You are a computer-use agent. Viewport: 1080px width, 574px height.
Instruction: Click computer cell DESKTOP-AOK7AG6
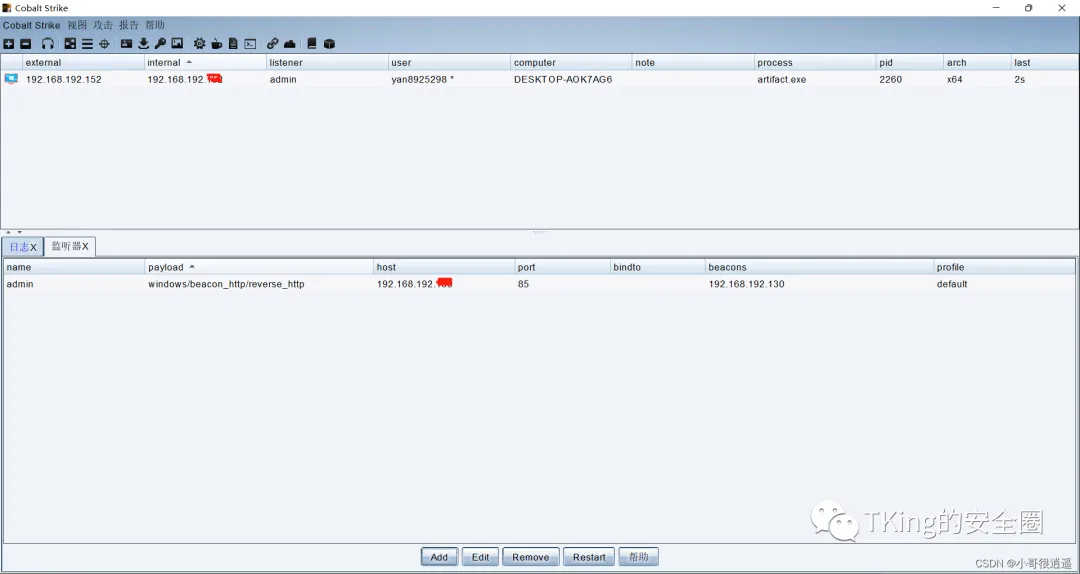pyautogui.click(x=563, y=79)
